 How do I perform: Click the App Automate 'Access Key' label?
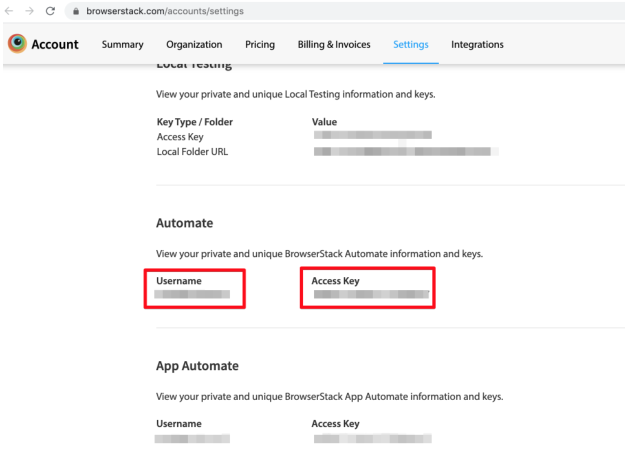coord(335,424)
